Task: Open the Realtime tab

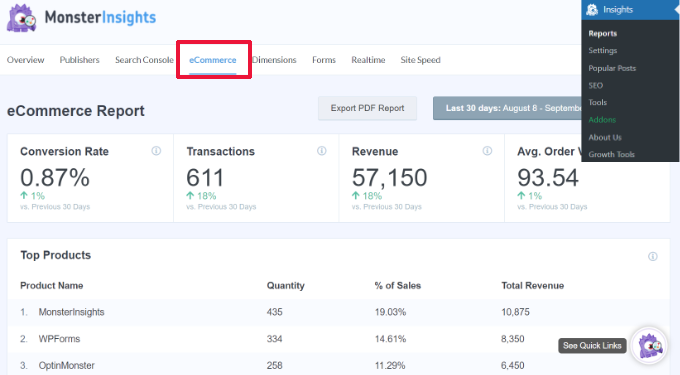Action: [x=368, y=60]
